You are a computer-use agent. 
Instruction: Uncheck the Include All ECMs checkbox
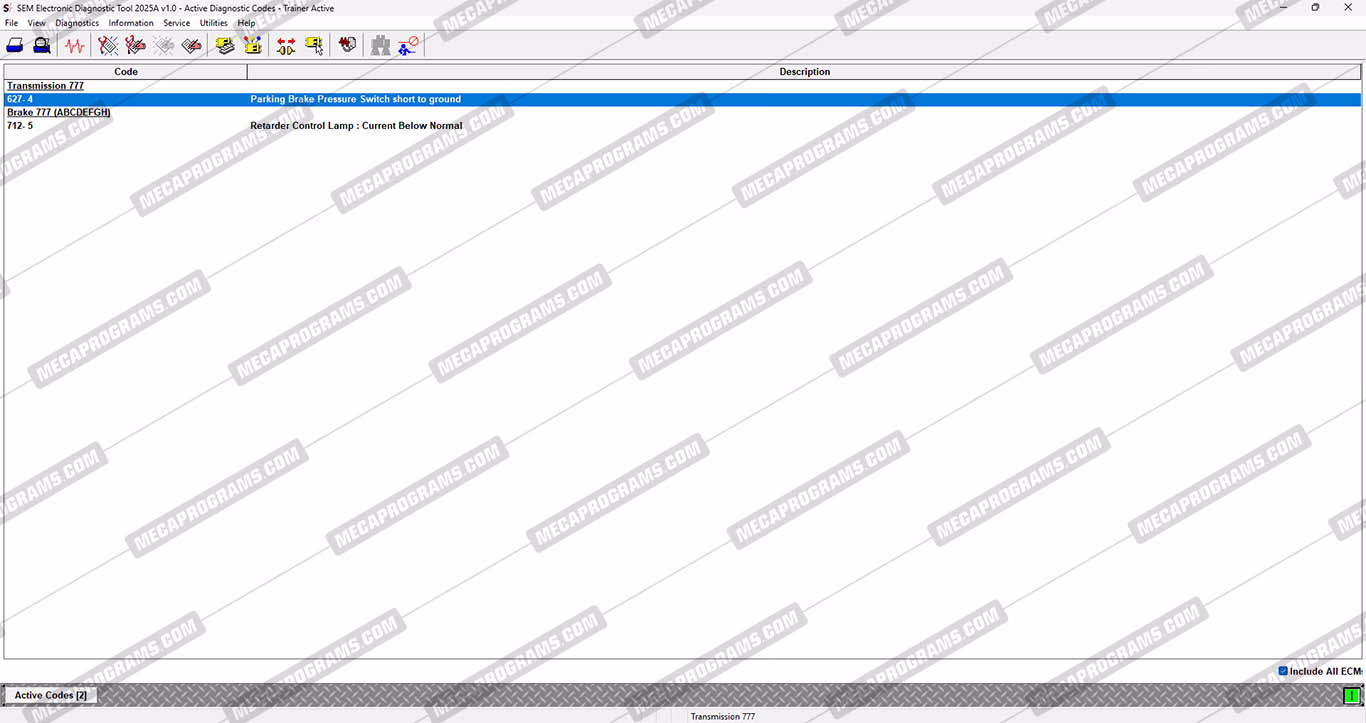click(x=1283, y=671)
